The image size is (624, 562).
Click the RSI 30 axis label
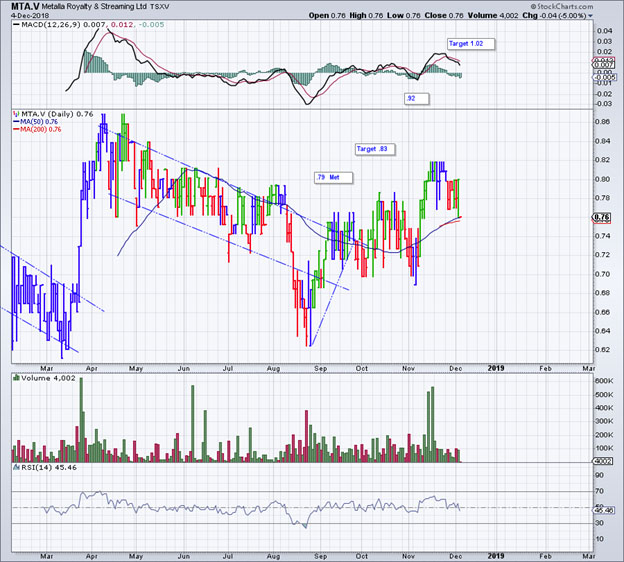tap(599, 523)
